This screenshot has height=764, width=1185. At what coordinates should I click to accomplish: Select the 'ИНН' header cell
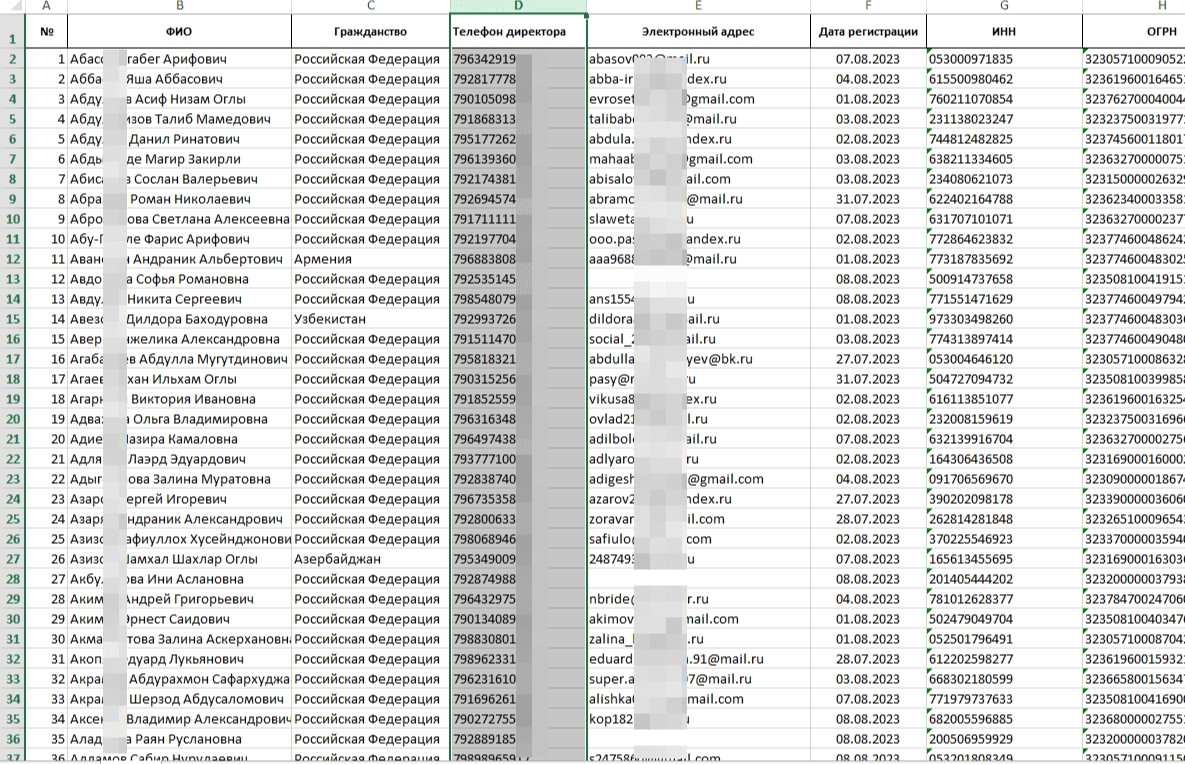pyautogui.click(x=1003, y=32)
